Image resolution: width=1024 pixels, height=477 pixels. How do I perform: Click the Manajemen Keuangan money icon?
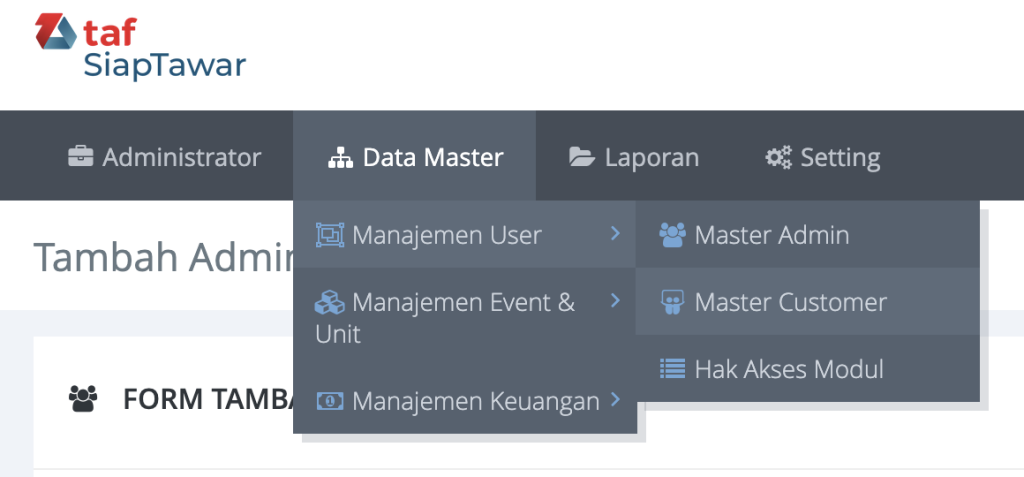pos(329,401)
